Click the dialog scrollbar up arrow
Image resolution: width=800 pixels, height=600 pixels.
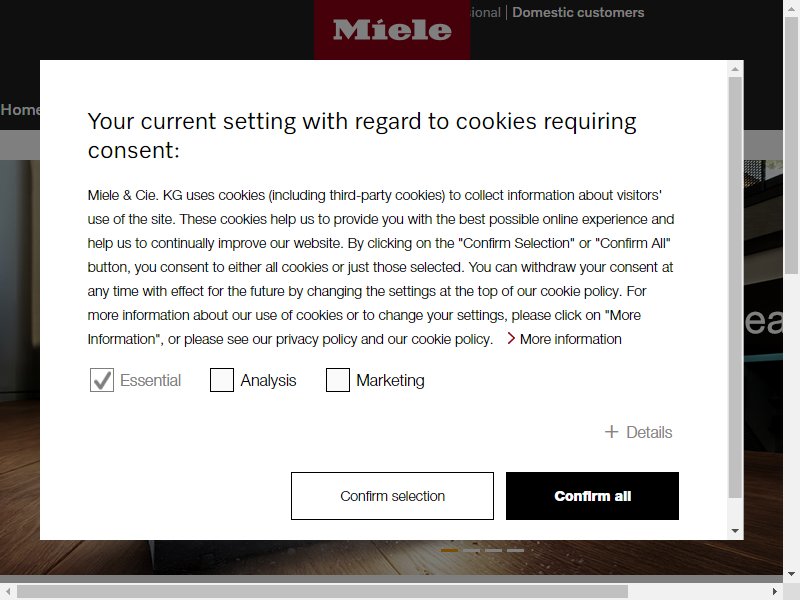(735, 69)
